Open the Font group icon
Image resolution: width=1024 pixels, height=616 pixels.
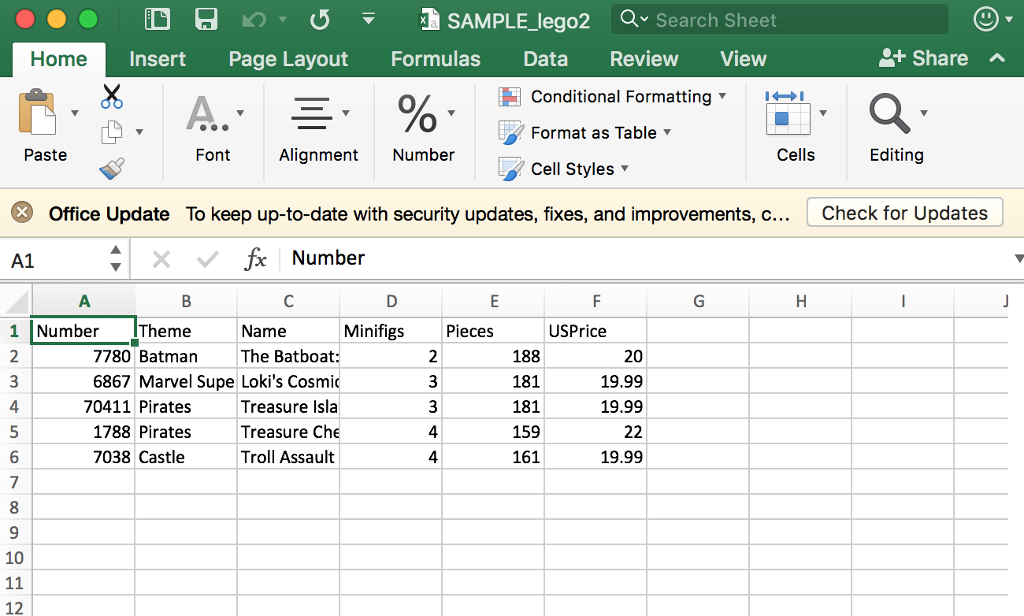(x=208, y=113)
